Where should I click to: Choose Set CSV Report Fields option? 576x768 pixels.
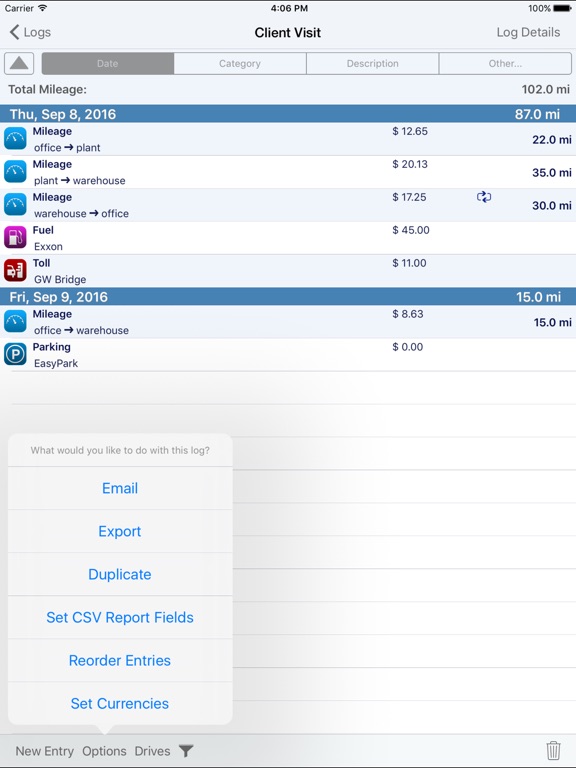pyautogui.click(x=120, y=618)
